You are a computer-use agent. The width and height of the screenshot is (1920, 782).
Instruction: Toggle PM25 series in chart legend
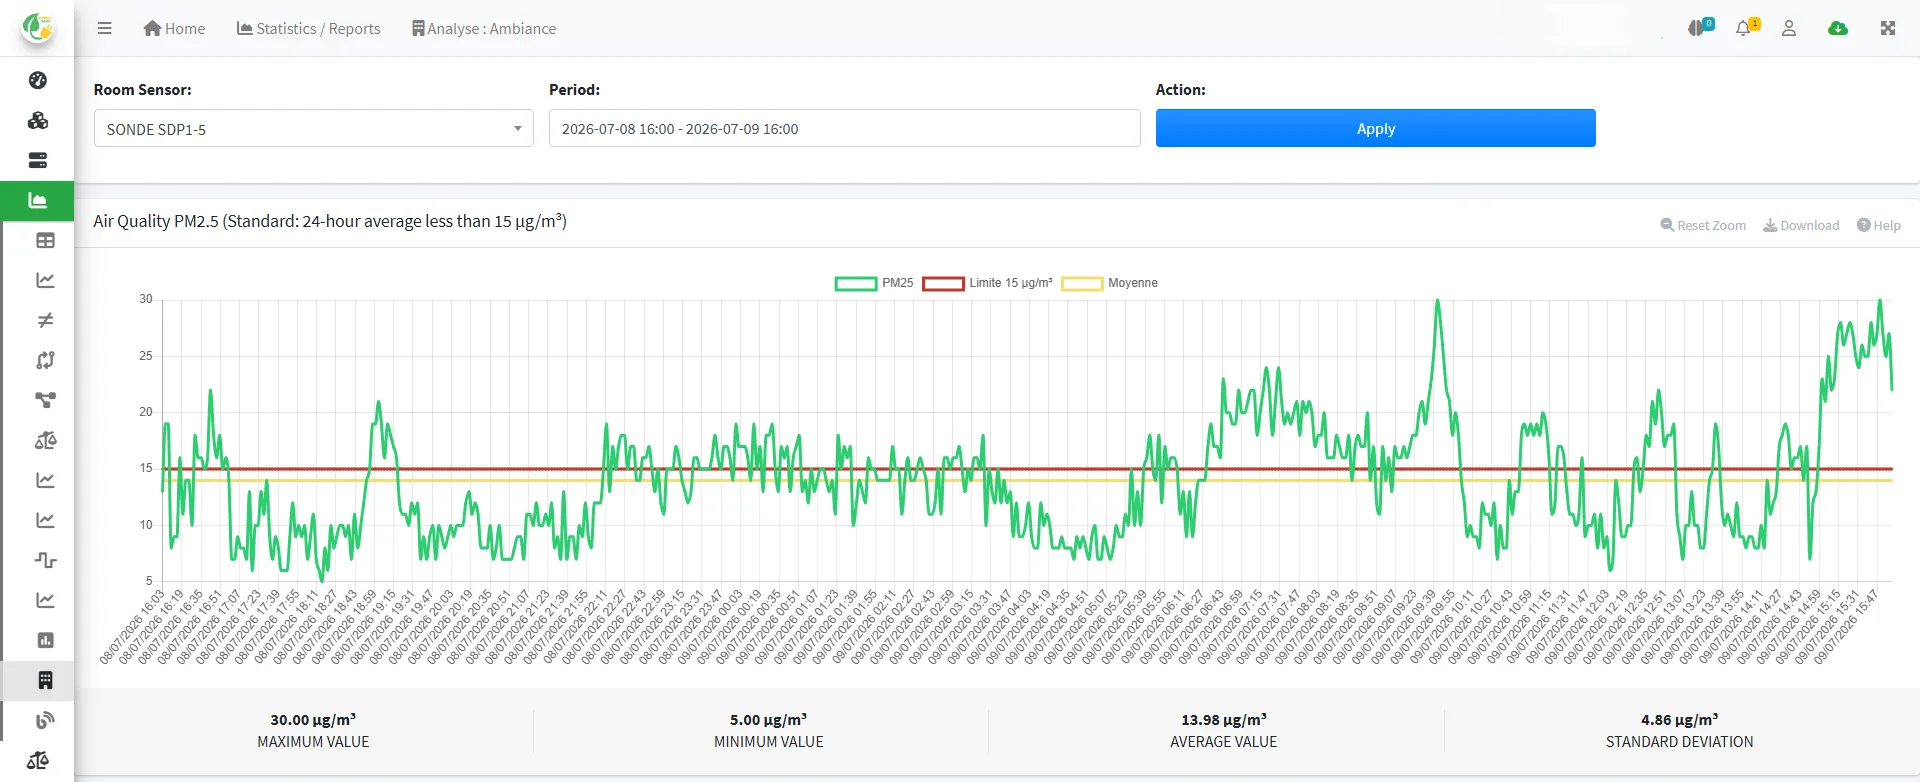click(874, 283)
